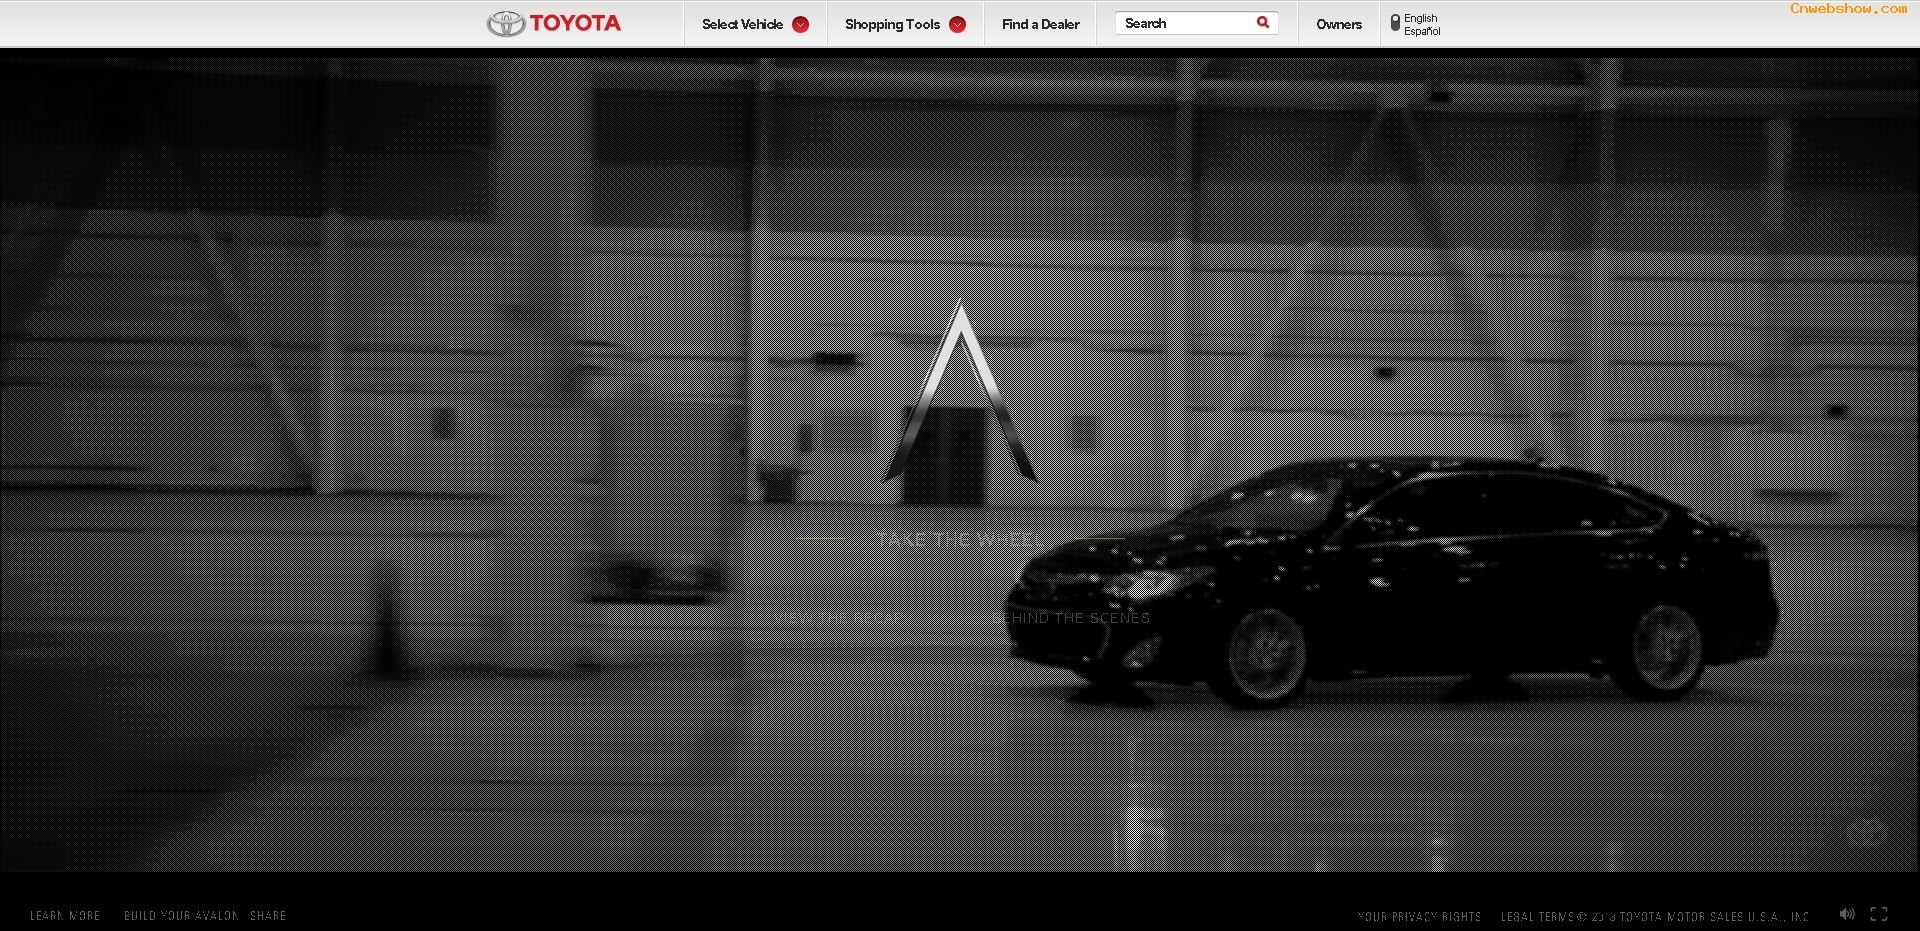Focus the Search input field

(1186, 23)
